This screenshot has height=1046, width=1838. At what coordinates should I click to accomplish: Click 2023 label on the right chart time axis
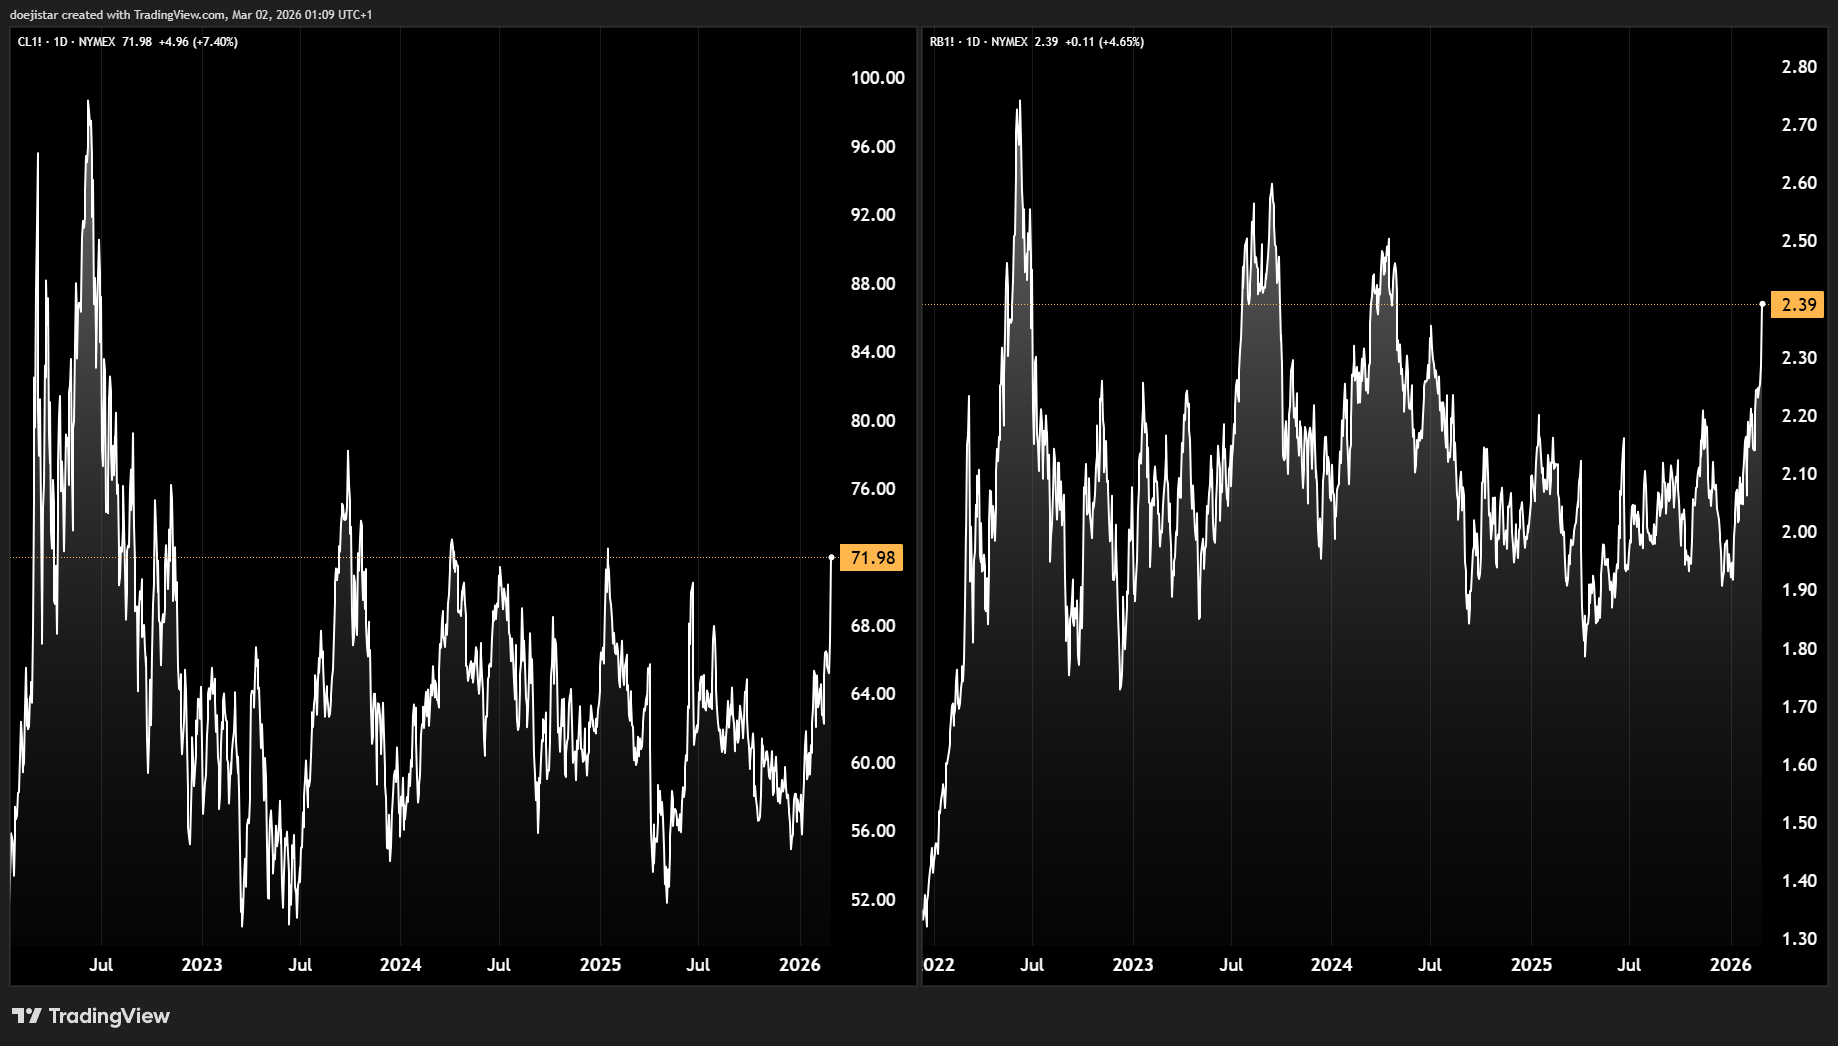click(x=1132, y=965)
